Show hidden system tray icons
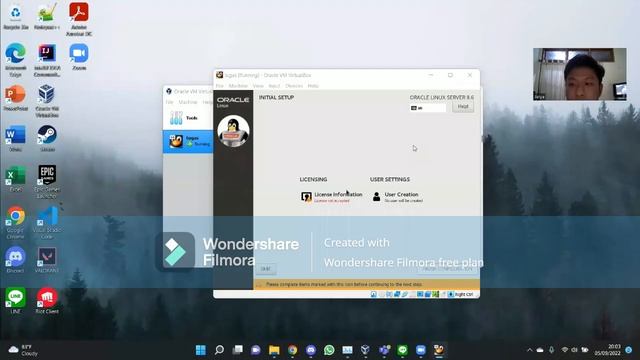This screenshot has height=360, width=640. [530, 350]
